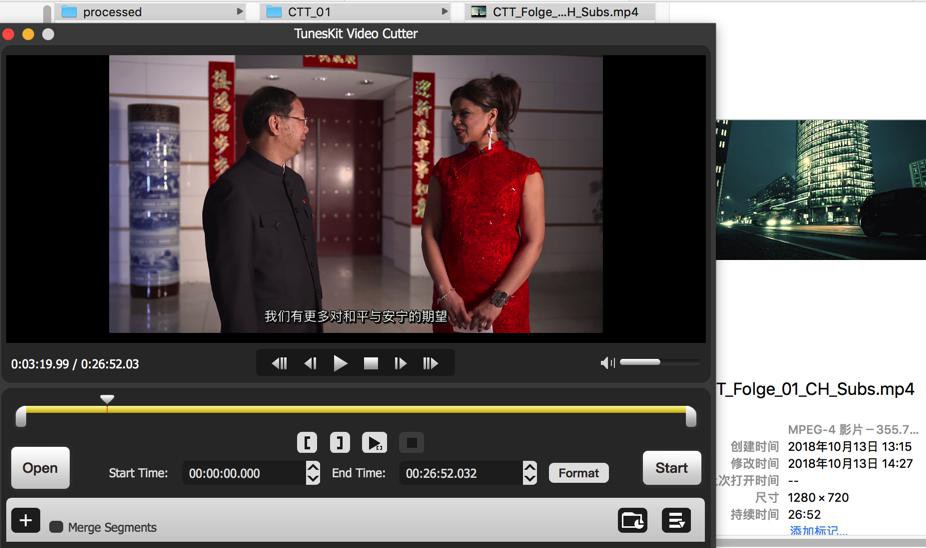This screenshot has height=548, width=926.
Task: Click the video preview frame
Action: pyautogui.click(x=356, y=194)
